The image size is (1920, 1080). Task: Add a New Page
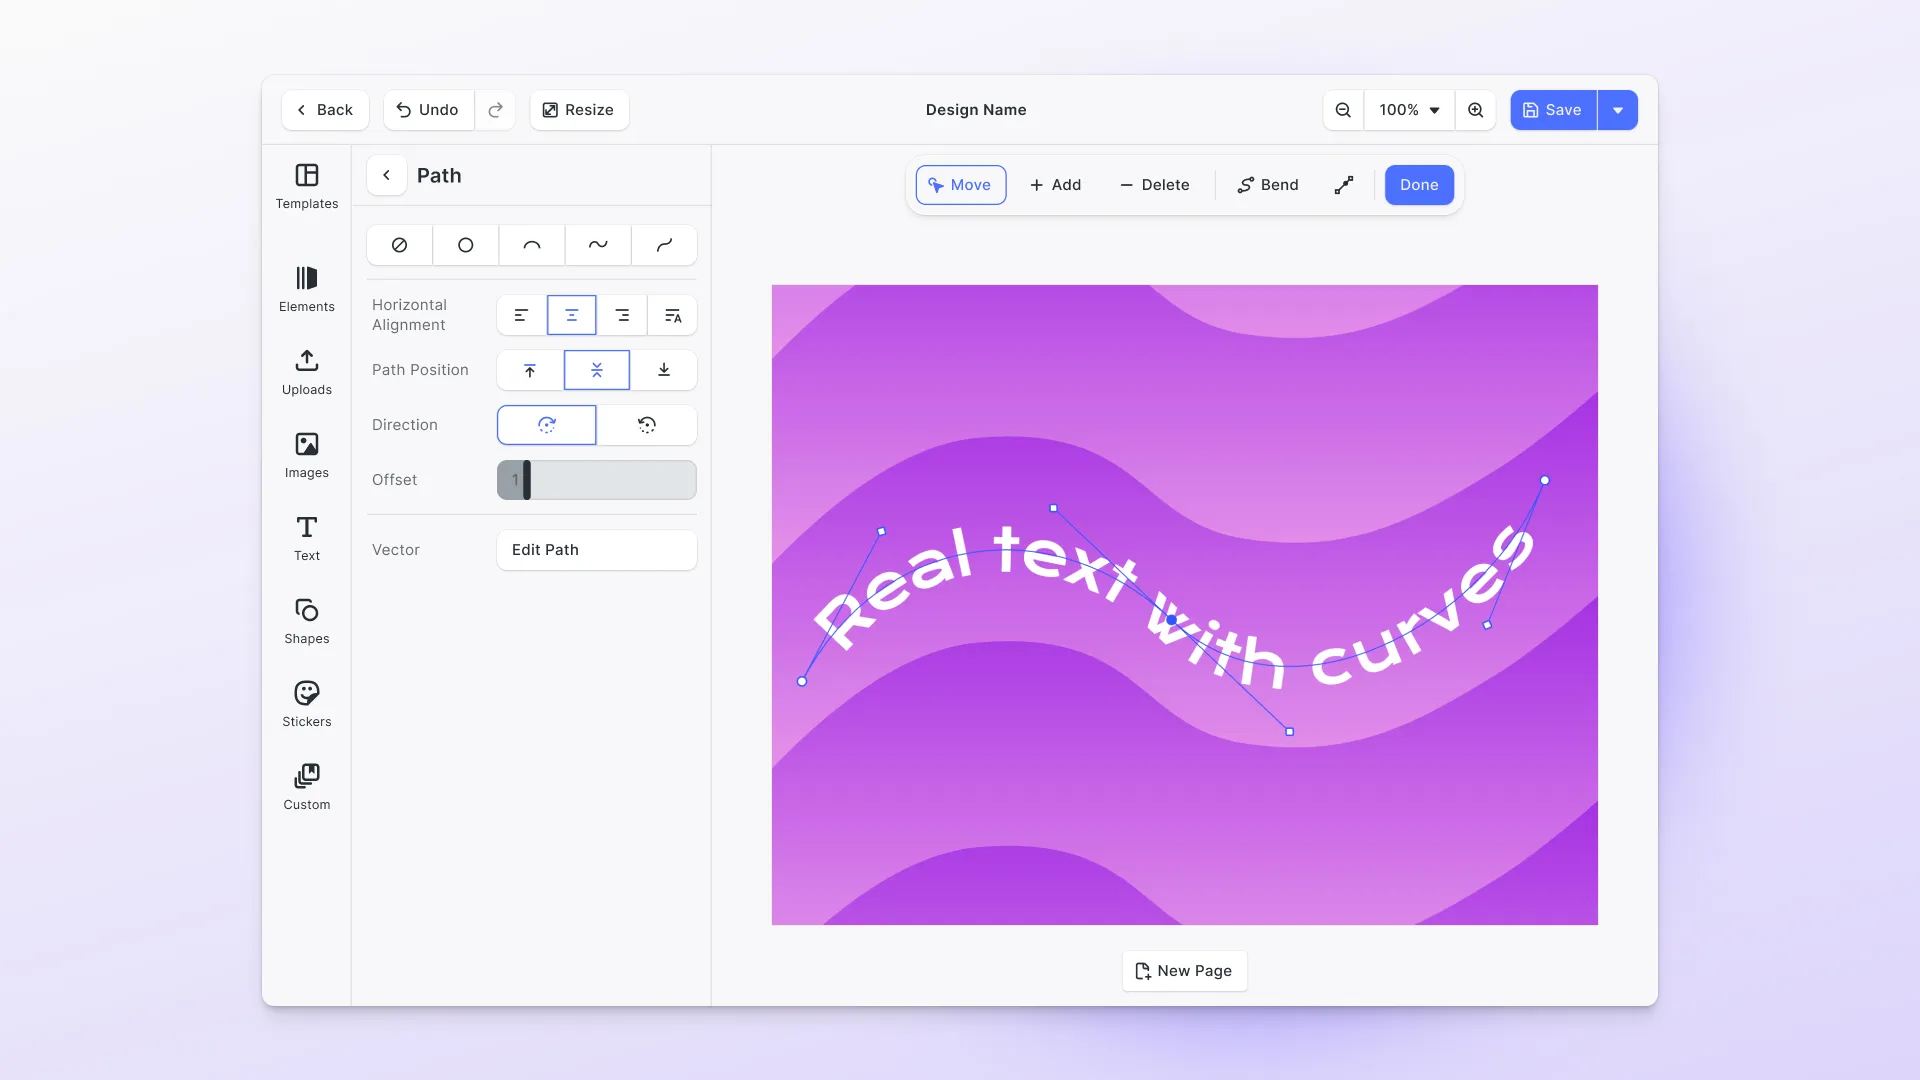point(1184,971)
